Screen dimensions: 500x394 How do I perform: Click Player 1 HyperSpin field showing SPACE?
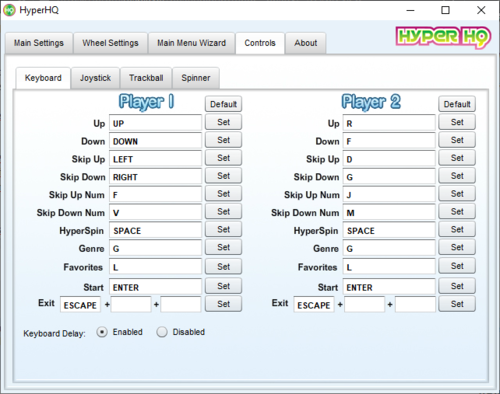pos(155,230)
